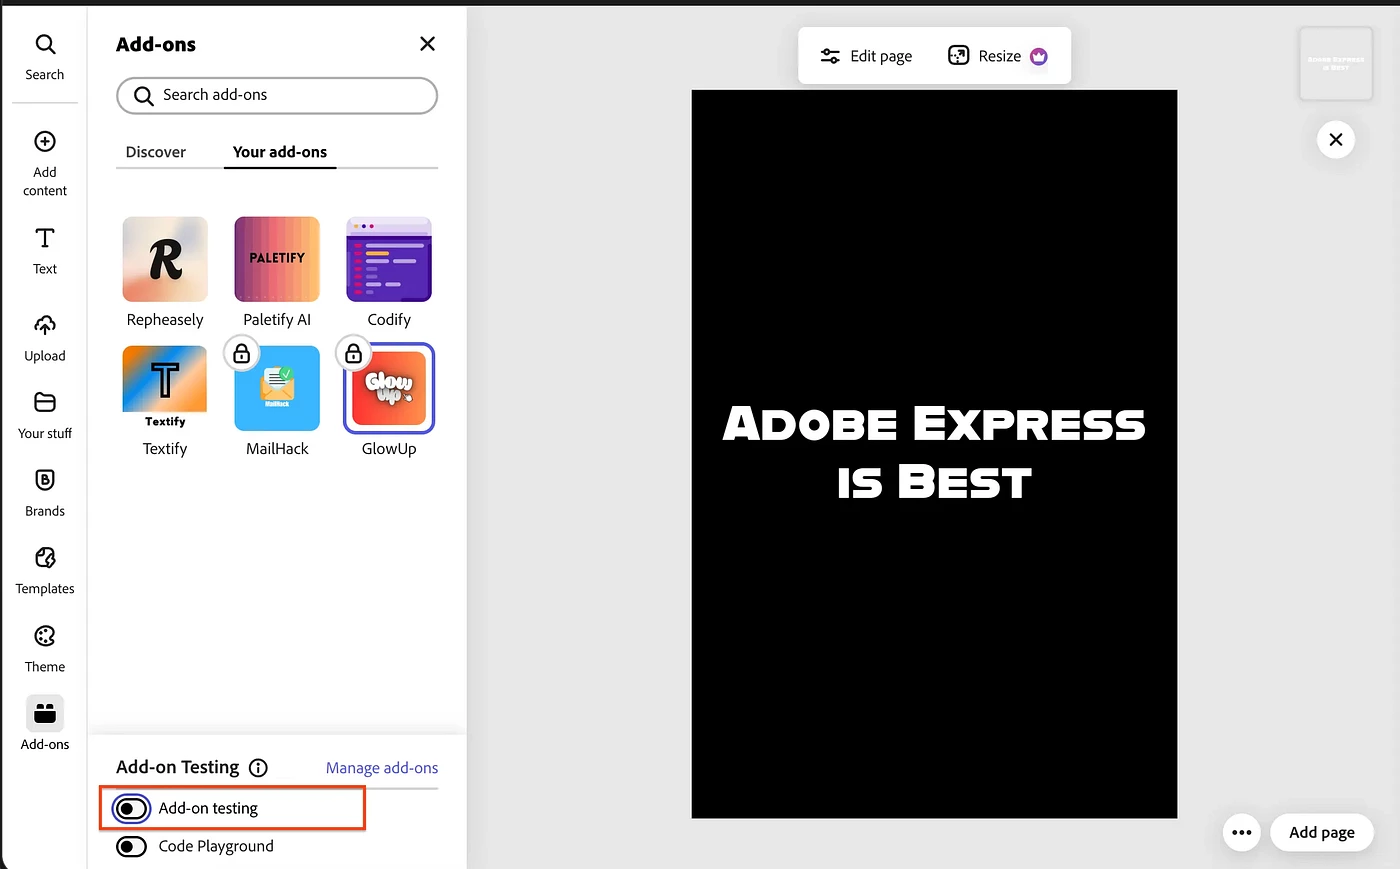Select the Add-ons sidebar icon
Image resolution: width=1400 pixels, height=869 pixels.
tap(45, 724)
